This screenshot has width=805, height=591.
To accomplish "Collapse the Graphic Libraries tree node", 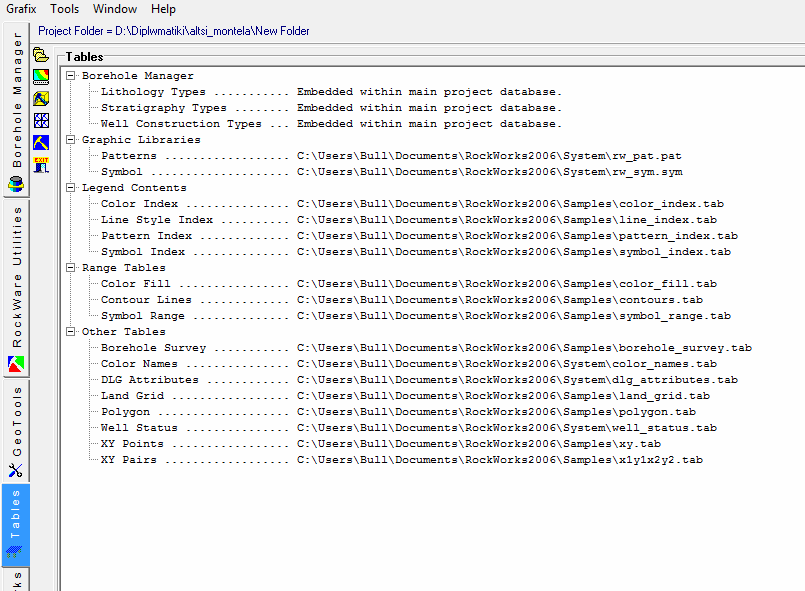I will point(70,140).
